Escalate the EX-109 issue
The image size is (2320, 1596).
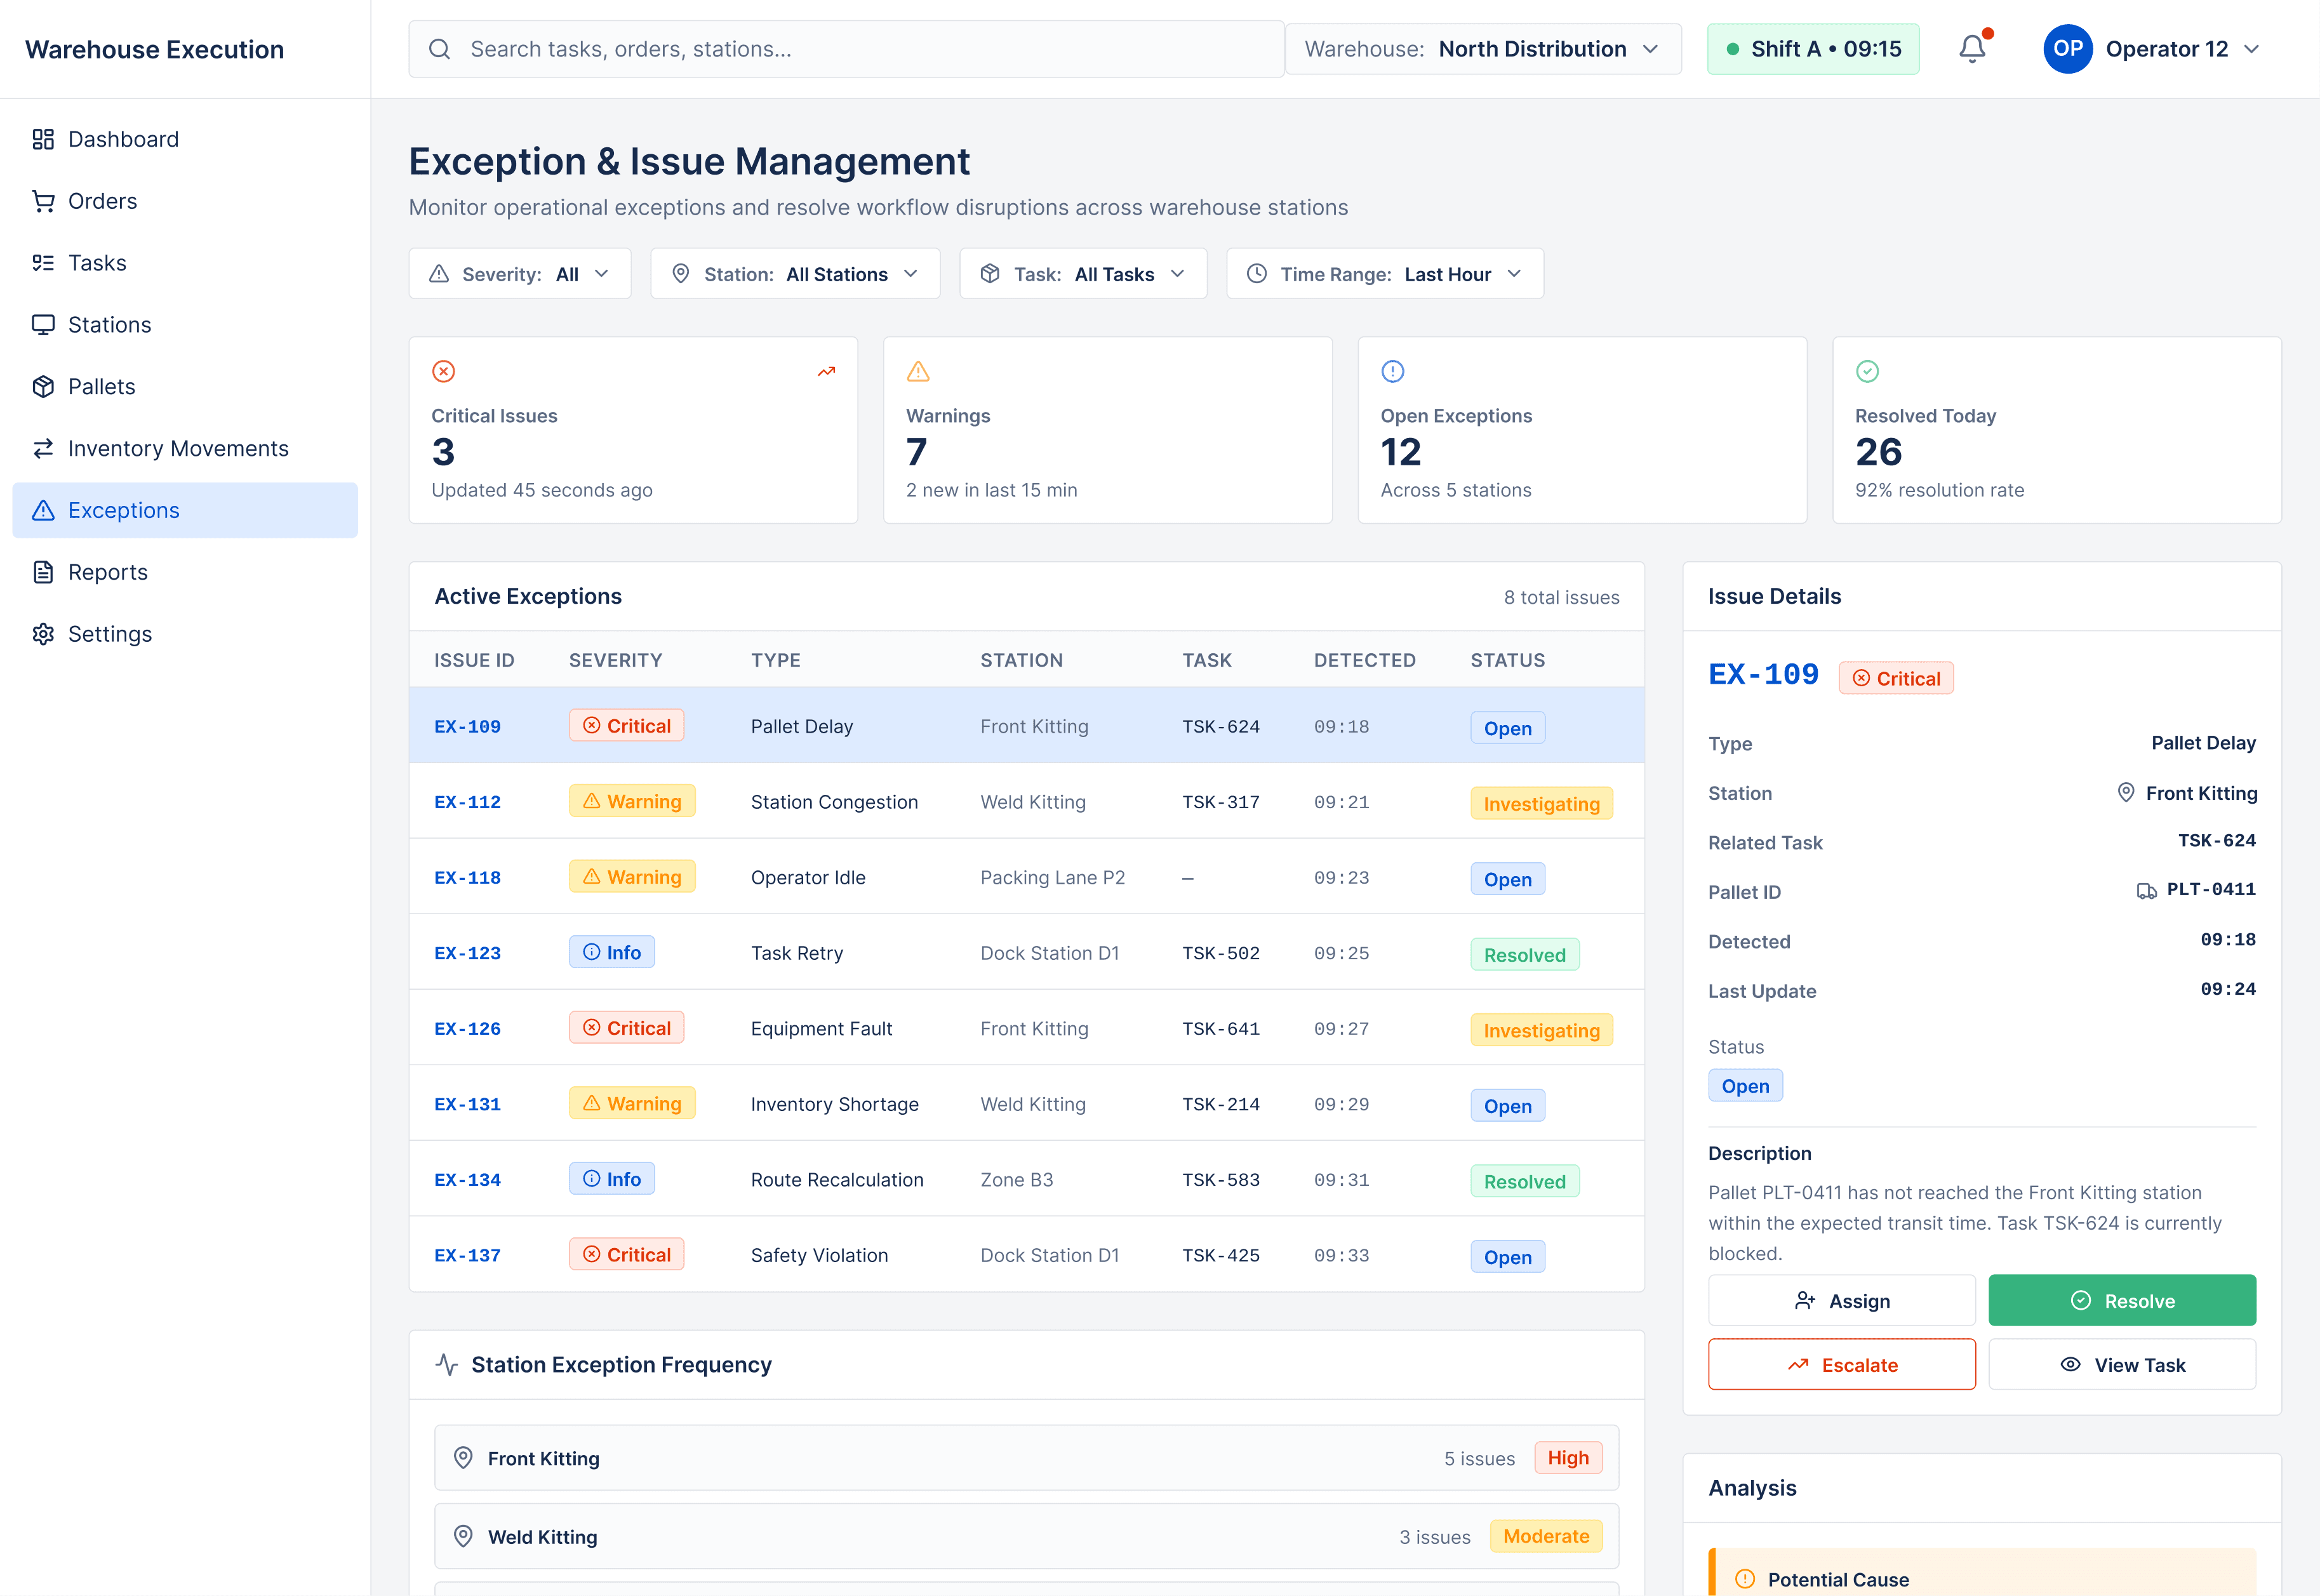click(1841, 1364)
